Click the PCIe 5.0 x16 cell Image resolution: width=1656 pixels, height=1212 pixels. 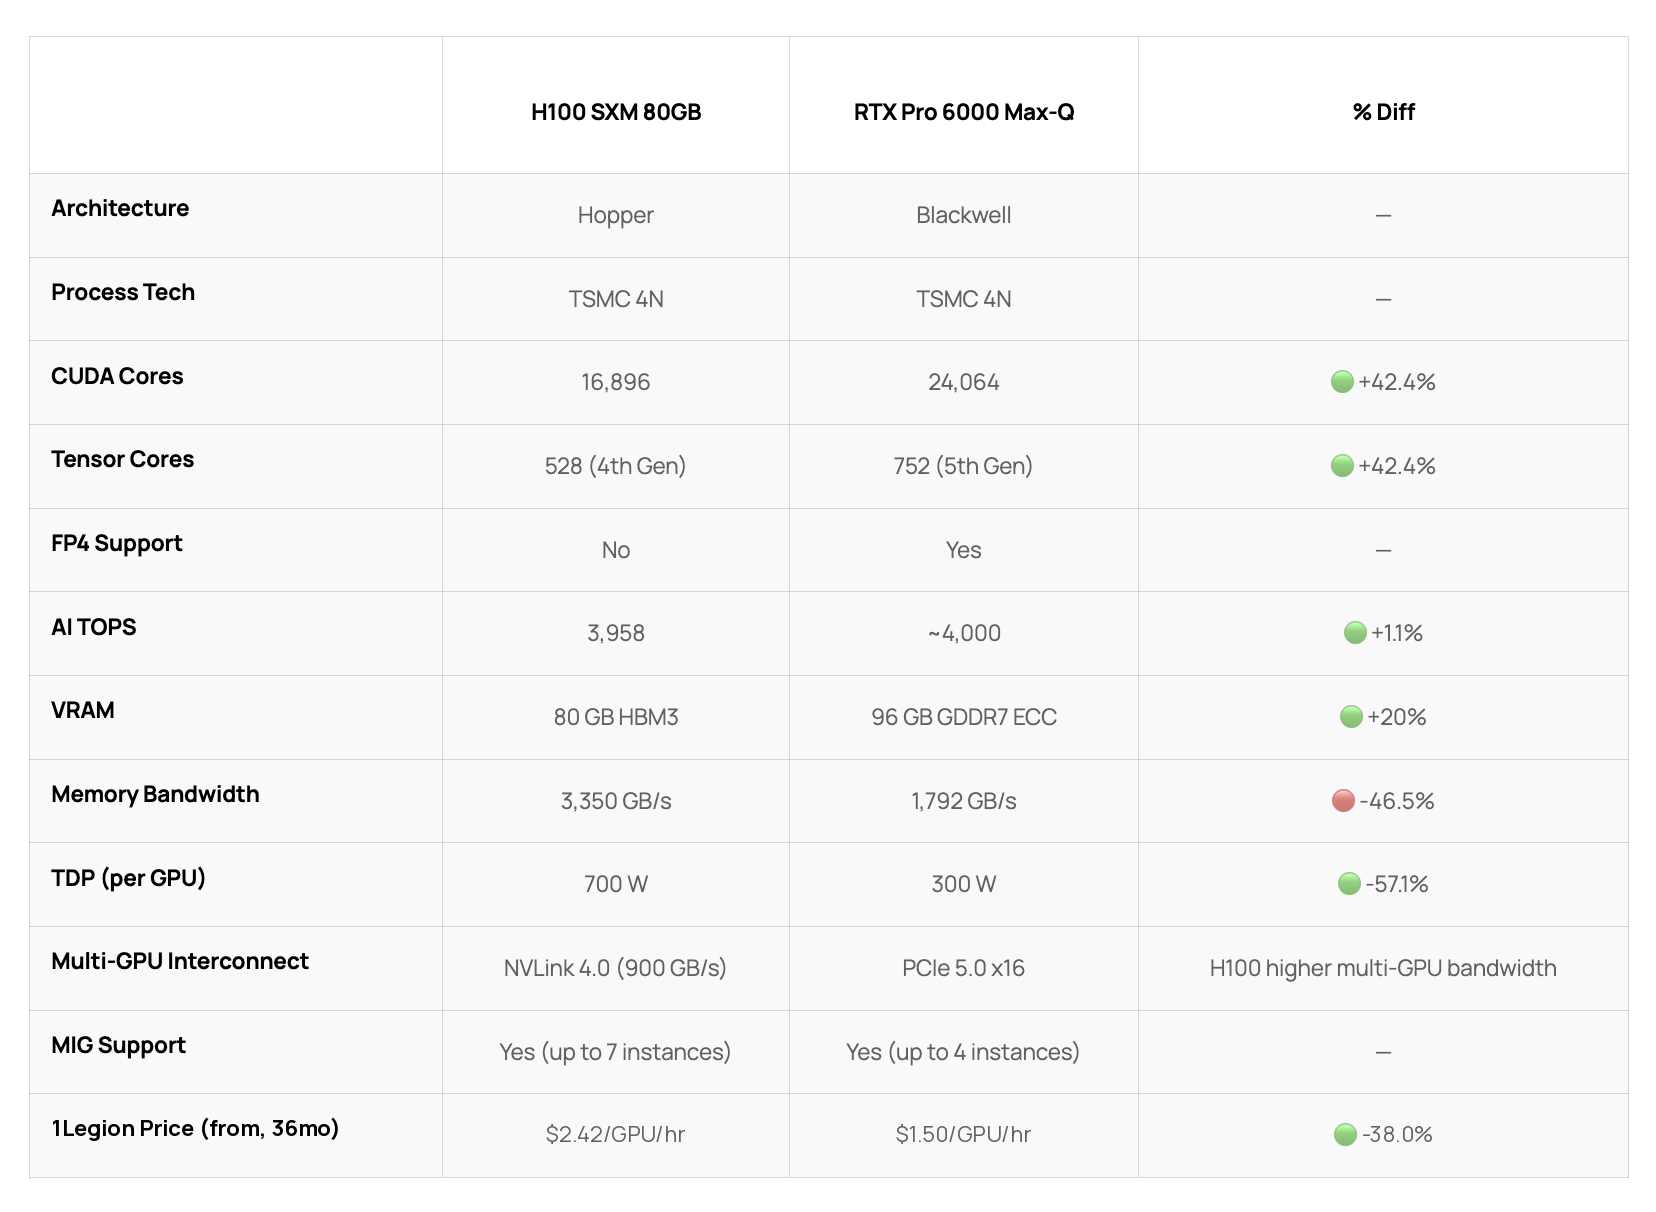click(964, 968)
